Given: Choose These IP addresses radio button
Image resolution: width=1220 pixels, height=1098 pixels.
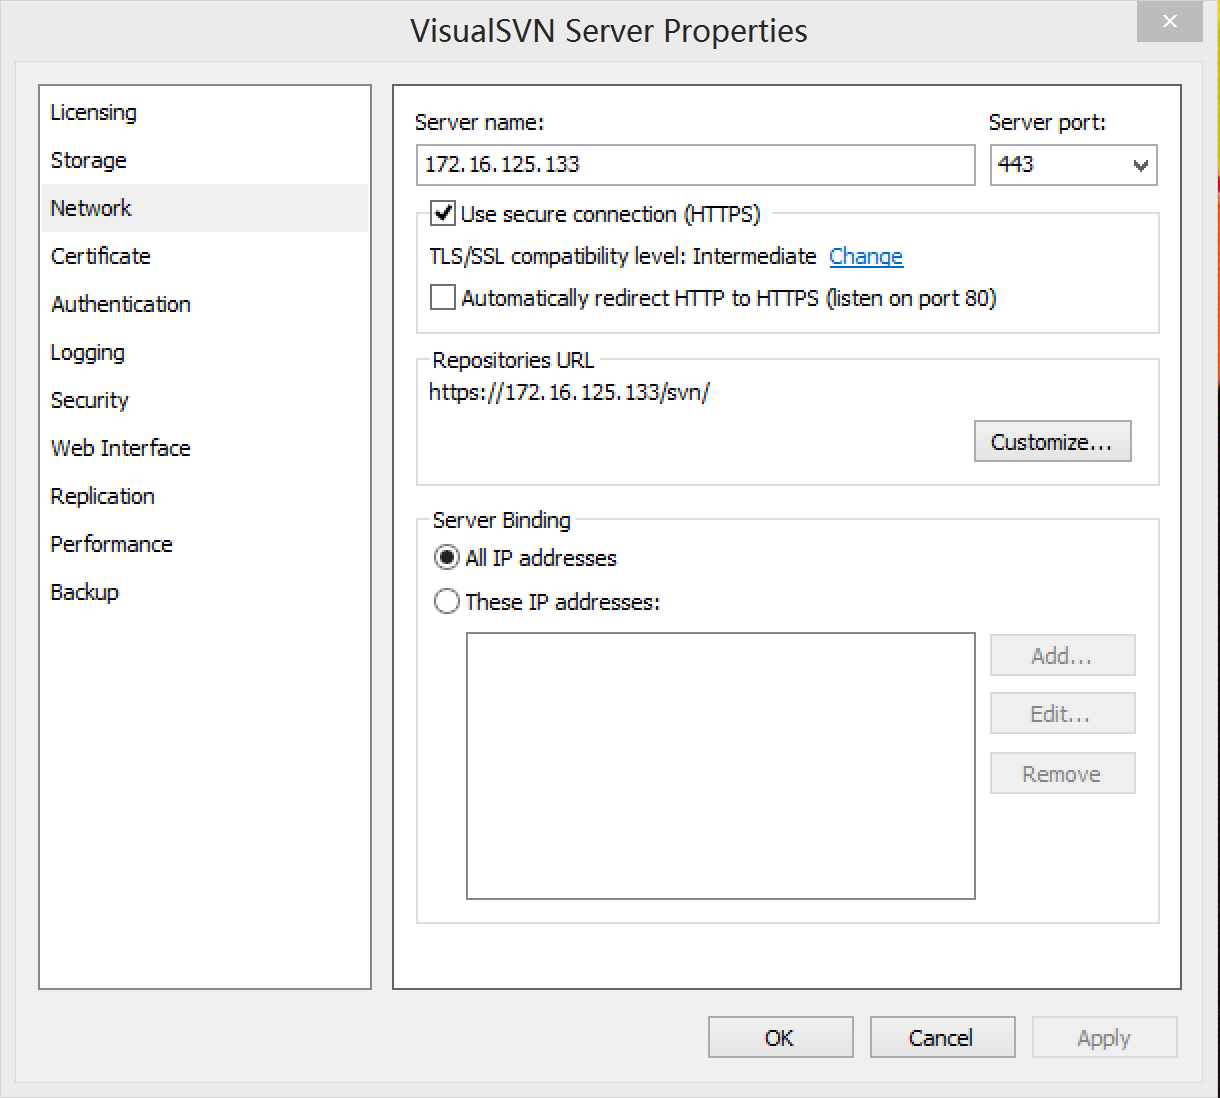Looking at the screenshot, I should coord(447,602).
